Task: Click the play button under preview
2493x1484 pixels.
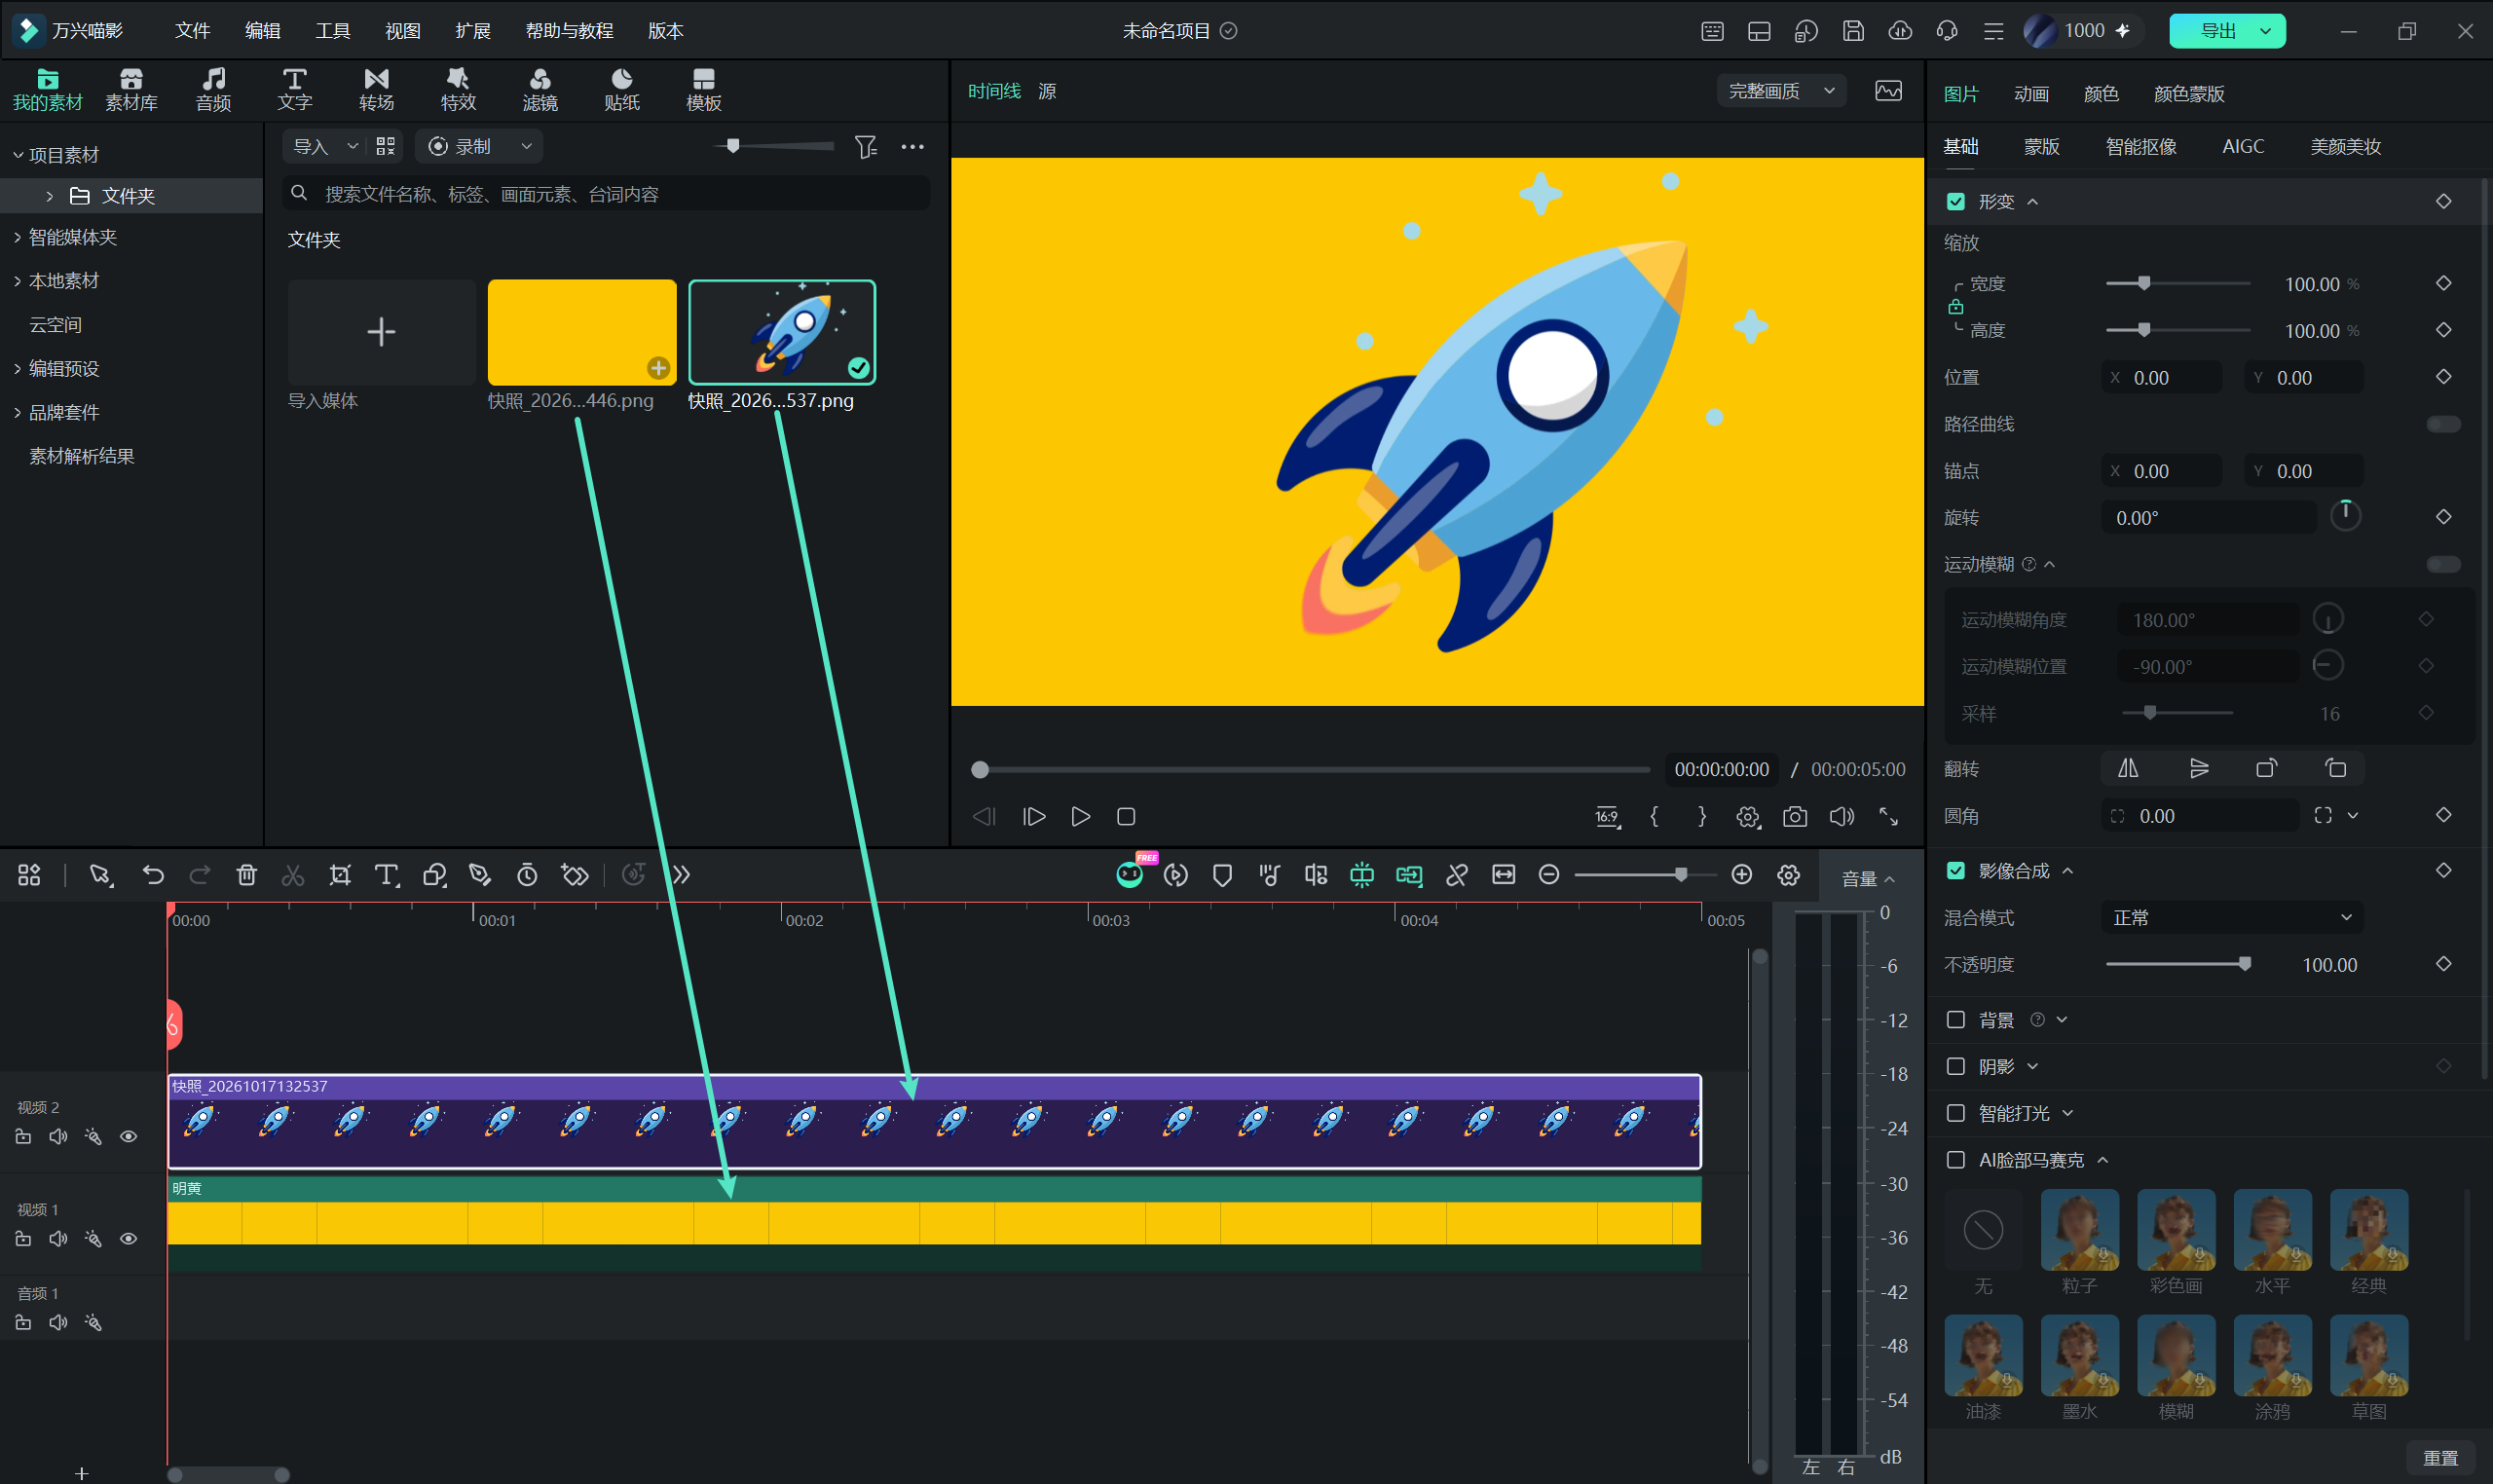Action: pyautogui.click(x=1080, y=816)
